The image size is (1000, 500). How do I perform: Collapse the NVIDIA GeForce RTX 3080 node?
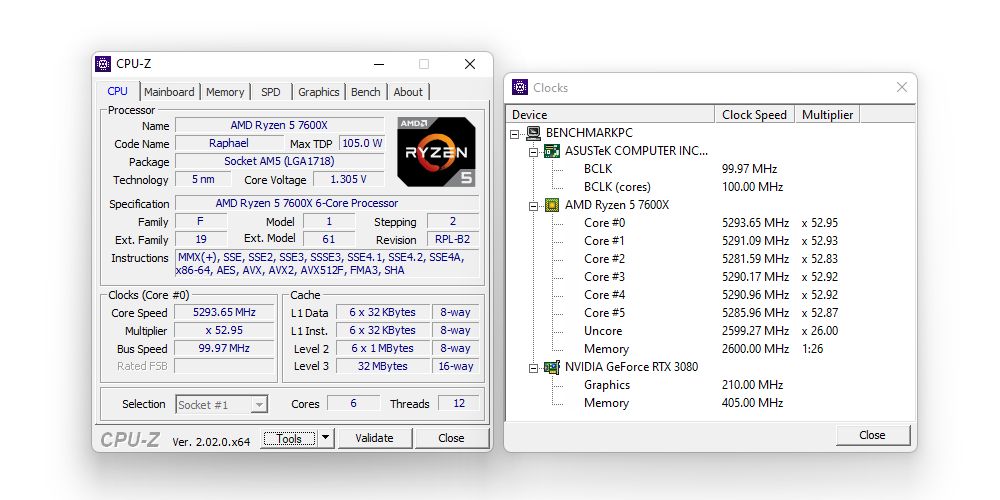click(533, 368)
